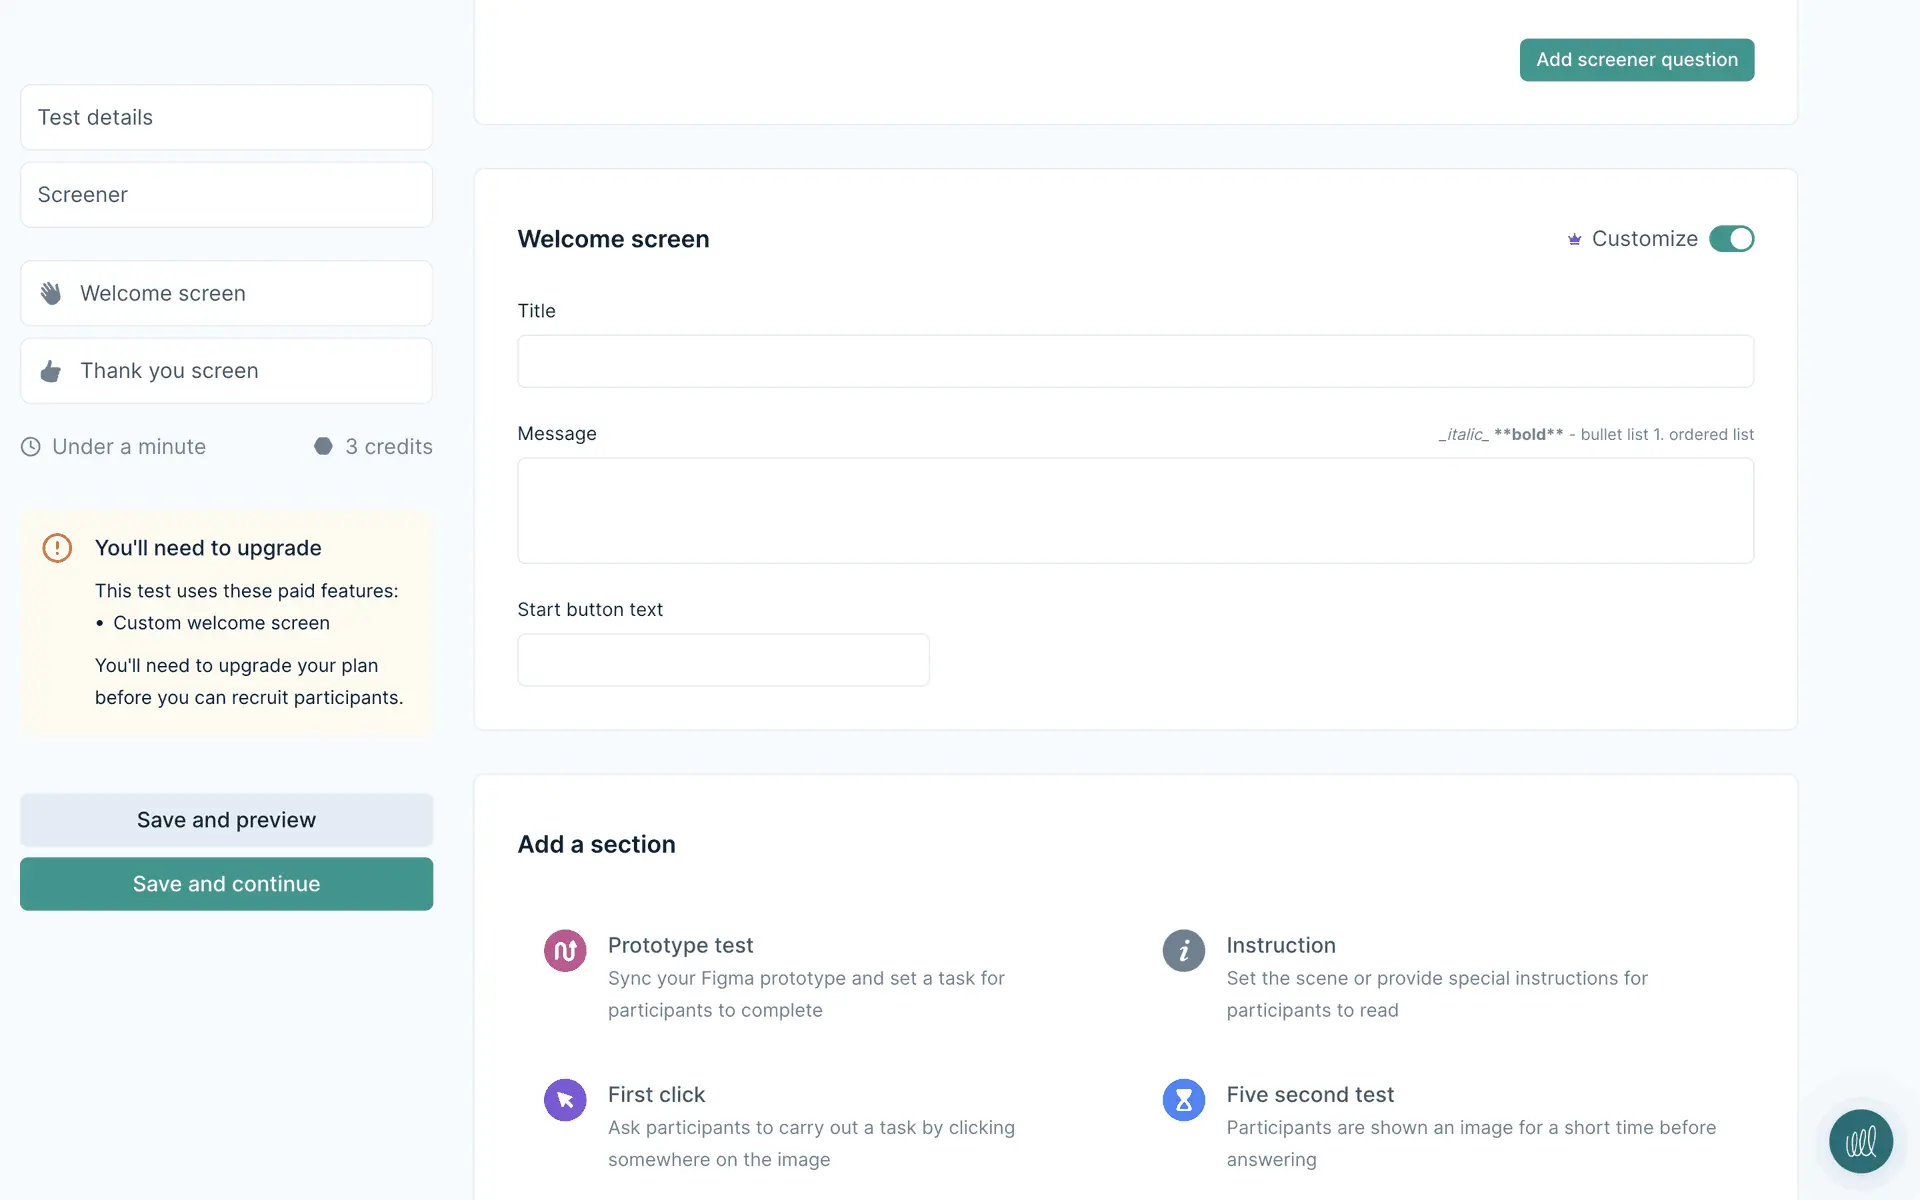This screenshot has height=1200, width=1920.
Task: Click the Start button text field
Action: pyautogui.click(x=723, y=660)
